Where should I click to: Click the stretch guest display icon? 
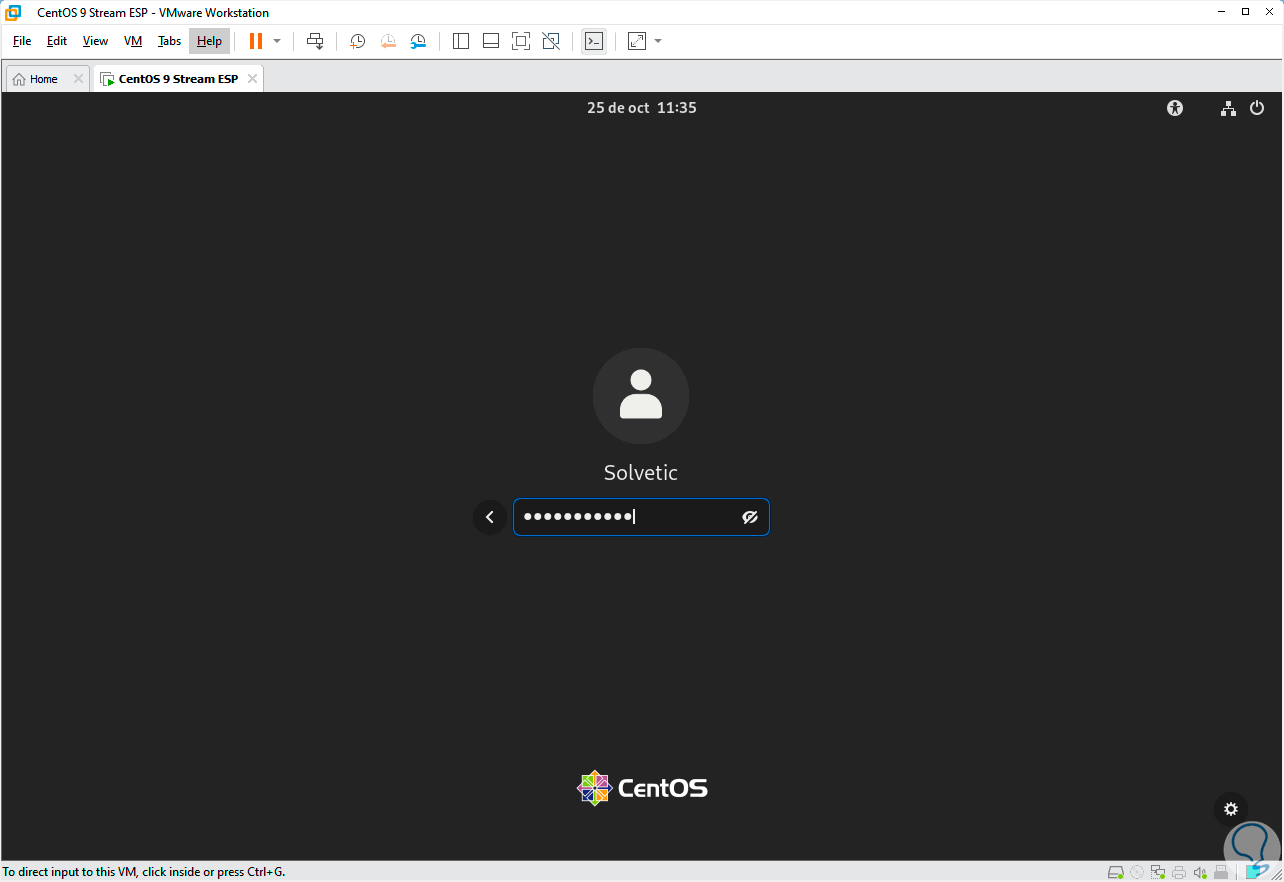(x=637, y=41)
